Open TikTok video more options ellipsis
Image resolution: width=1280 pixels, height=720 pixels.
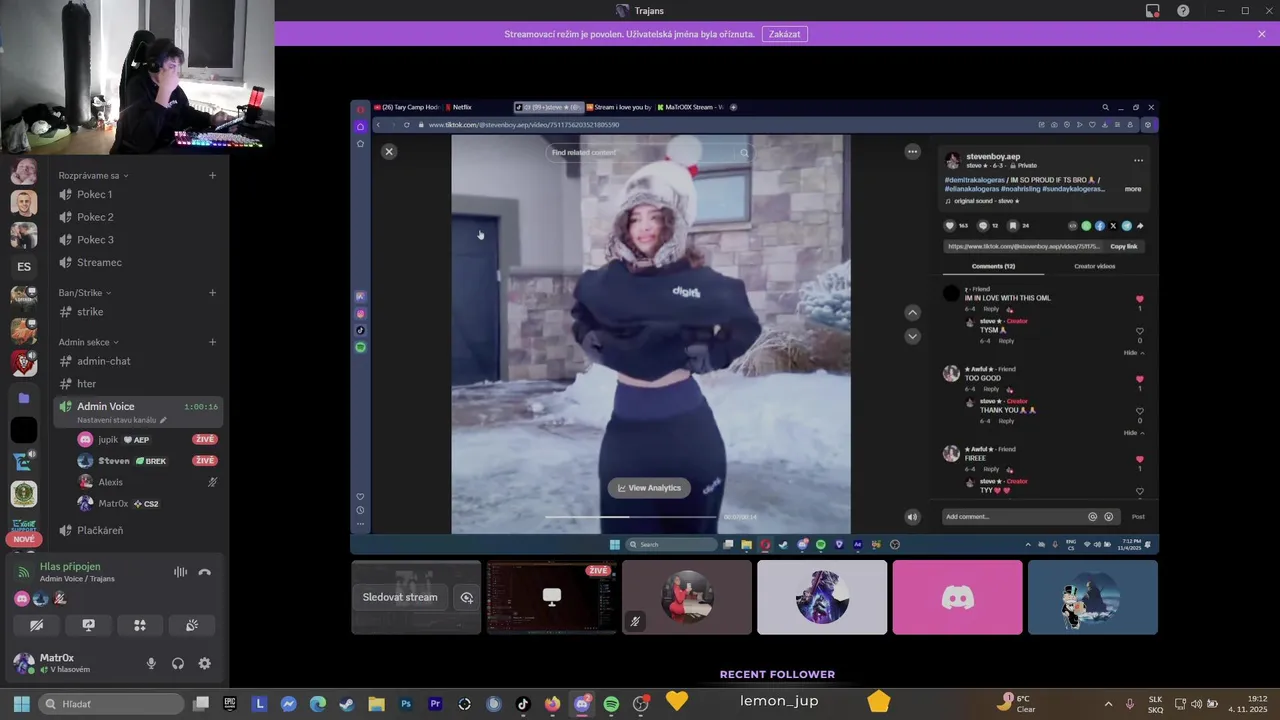click(912, 151)
